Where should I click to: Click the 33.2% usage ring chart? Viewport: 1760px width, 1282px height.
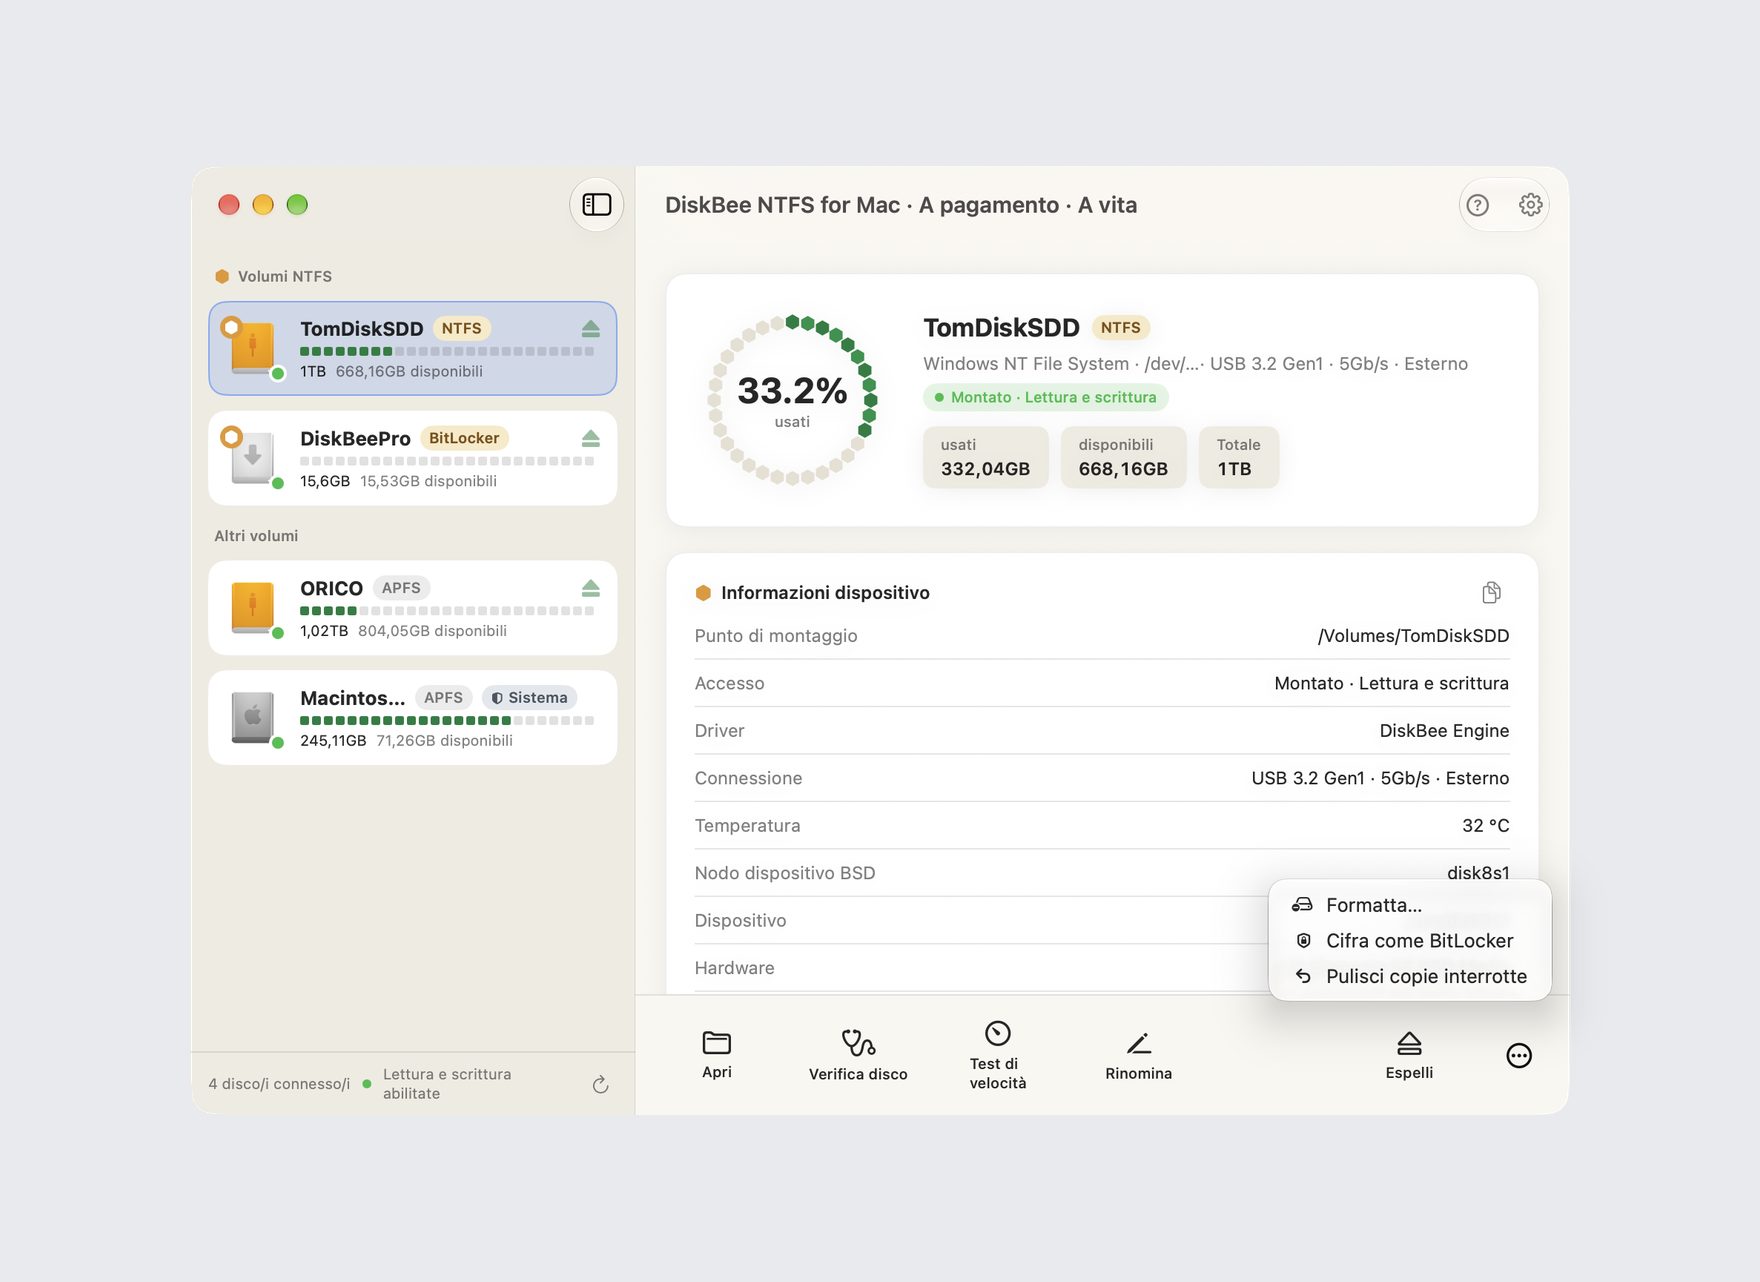coord(792,400)
